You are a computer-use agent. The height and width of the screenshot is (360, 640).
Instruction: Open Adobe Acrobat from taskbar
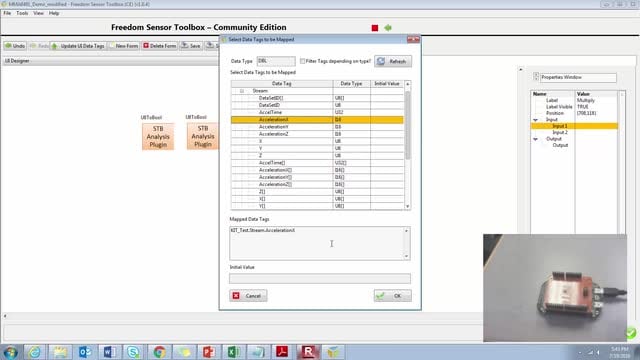coord(282,352)
